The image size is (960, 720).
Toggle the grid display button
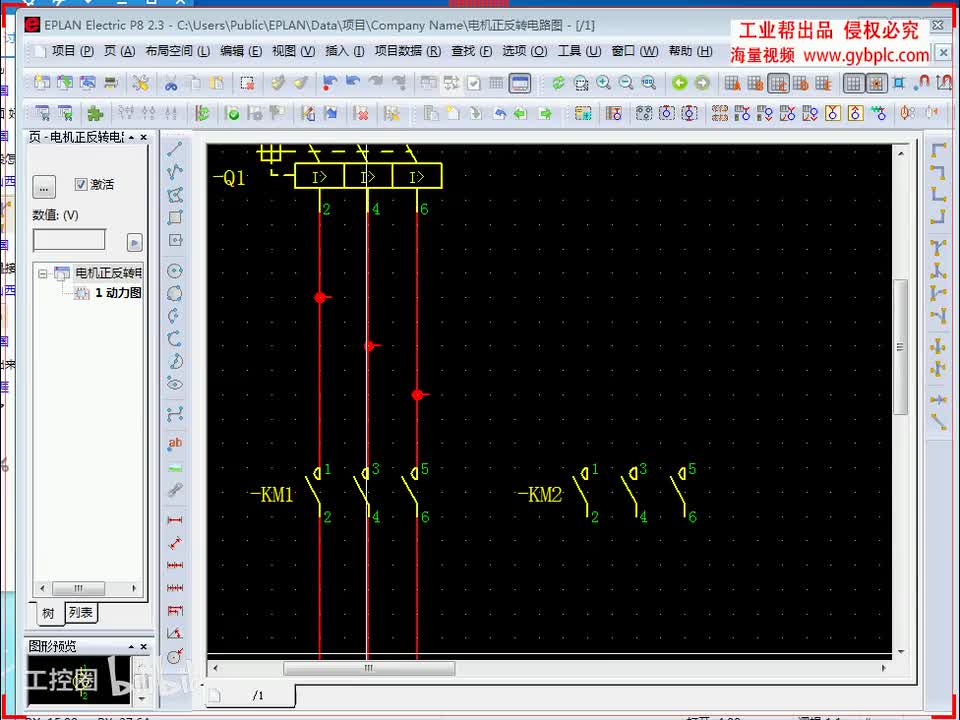[853, 83]
